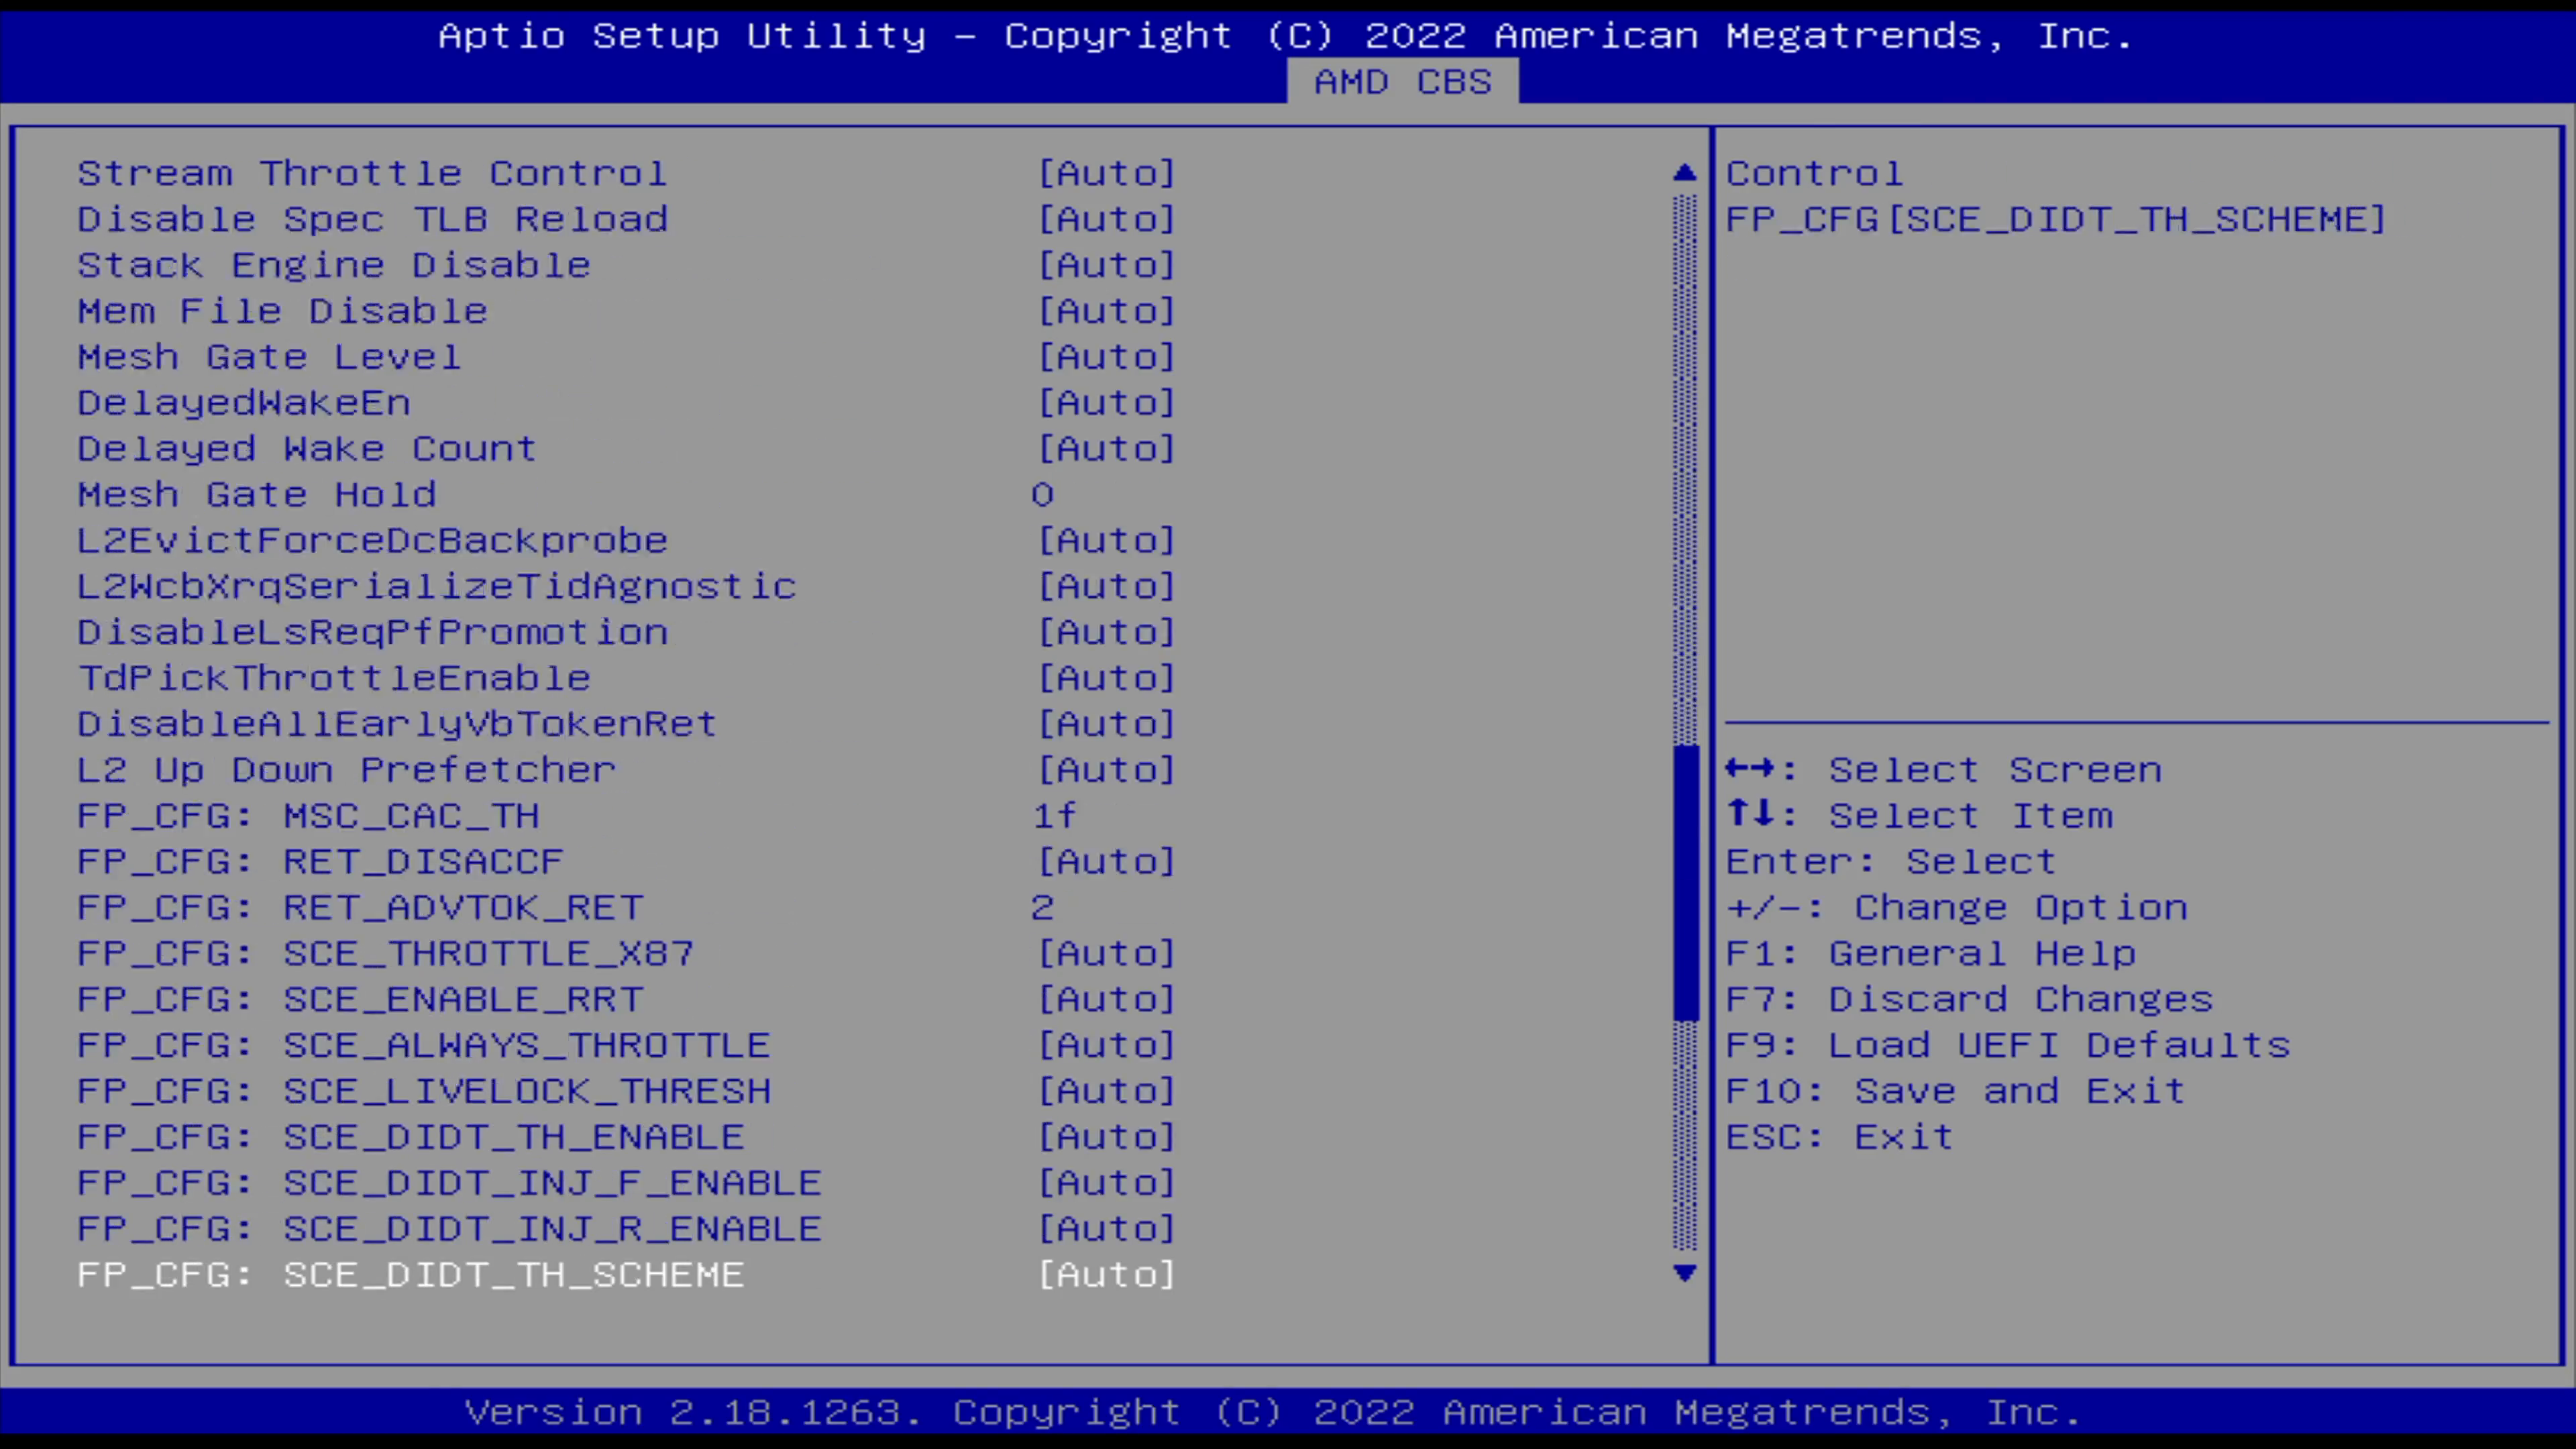Image resolution: width=2576 pixels, height=1449 pixels.
Task: Click the F10: Save and Exit hint
Action: click(1956, 1093)
